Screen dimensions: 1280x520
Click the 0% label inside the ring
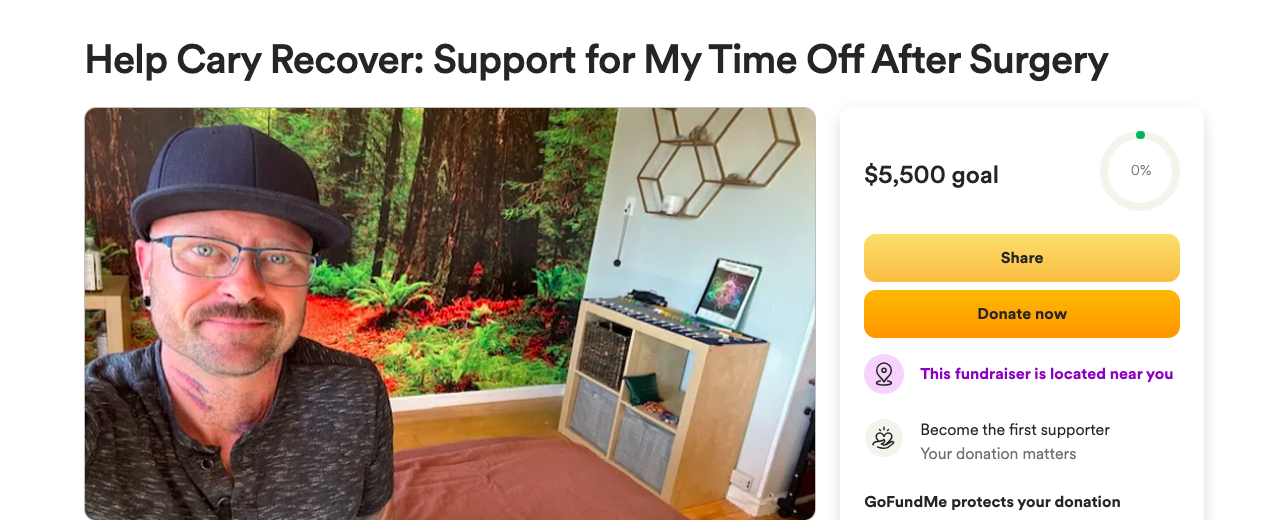[x=1140, y=171]
